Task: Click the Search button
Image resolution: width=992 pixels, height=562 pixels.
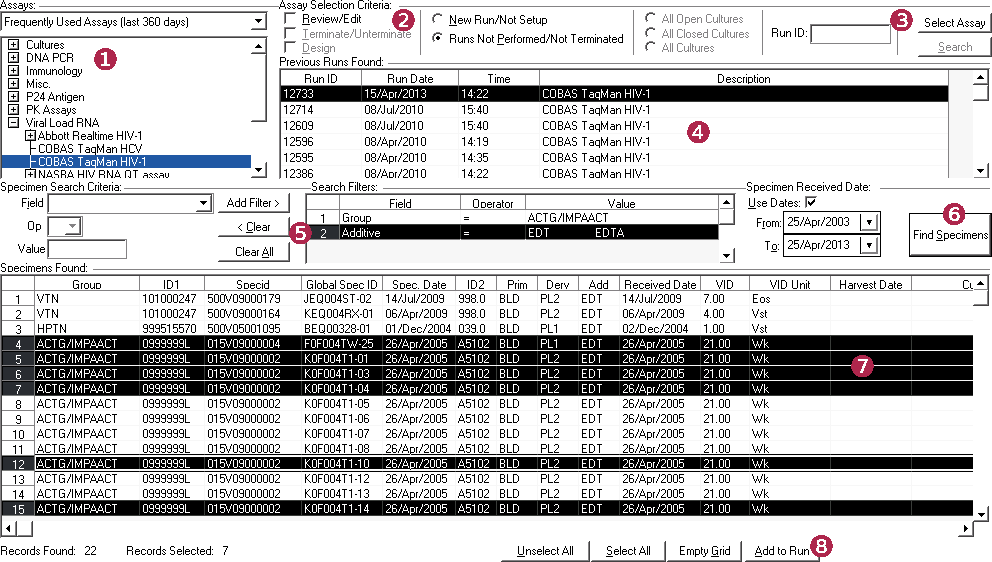Action: coord(955,47)
